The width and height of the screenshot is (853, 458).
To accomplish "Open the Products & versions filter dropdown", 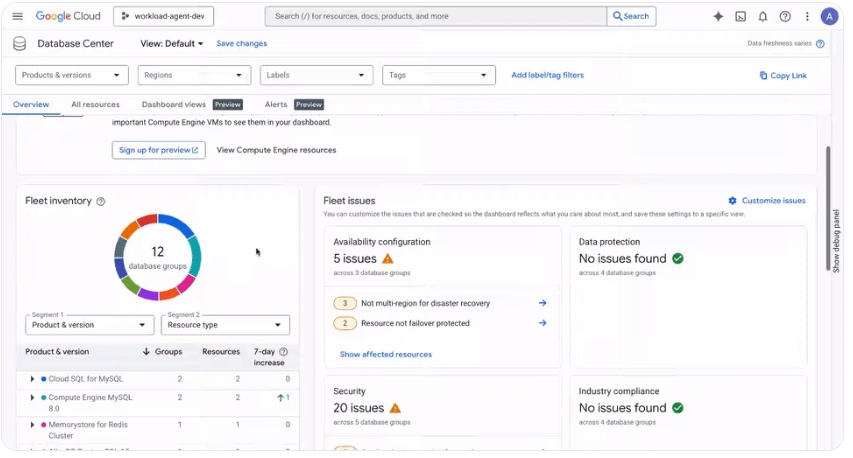I will click(x=72, y=75).
